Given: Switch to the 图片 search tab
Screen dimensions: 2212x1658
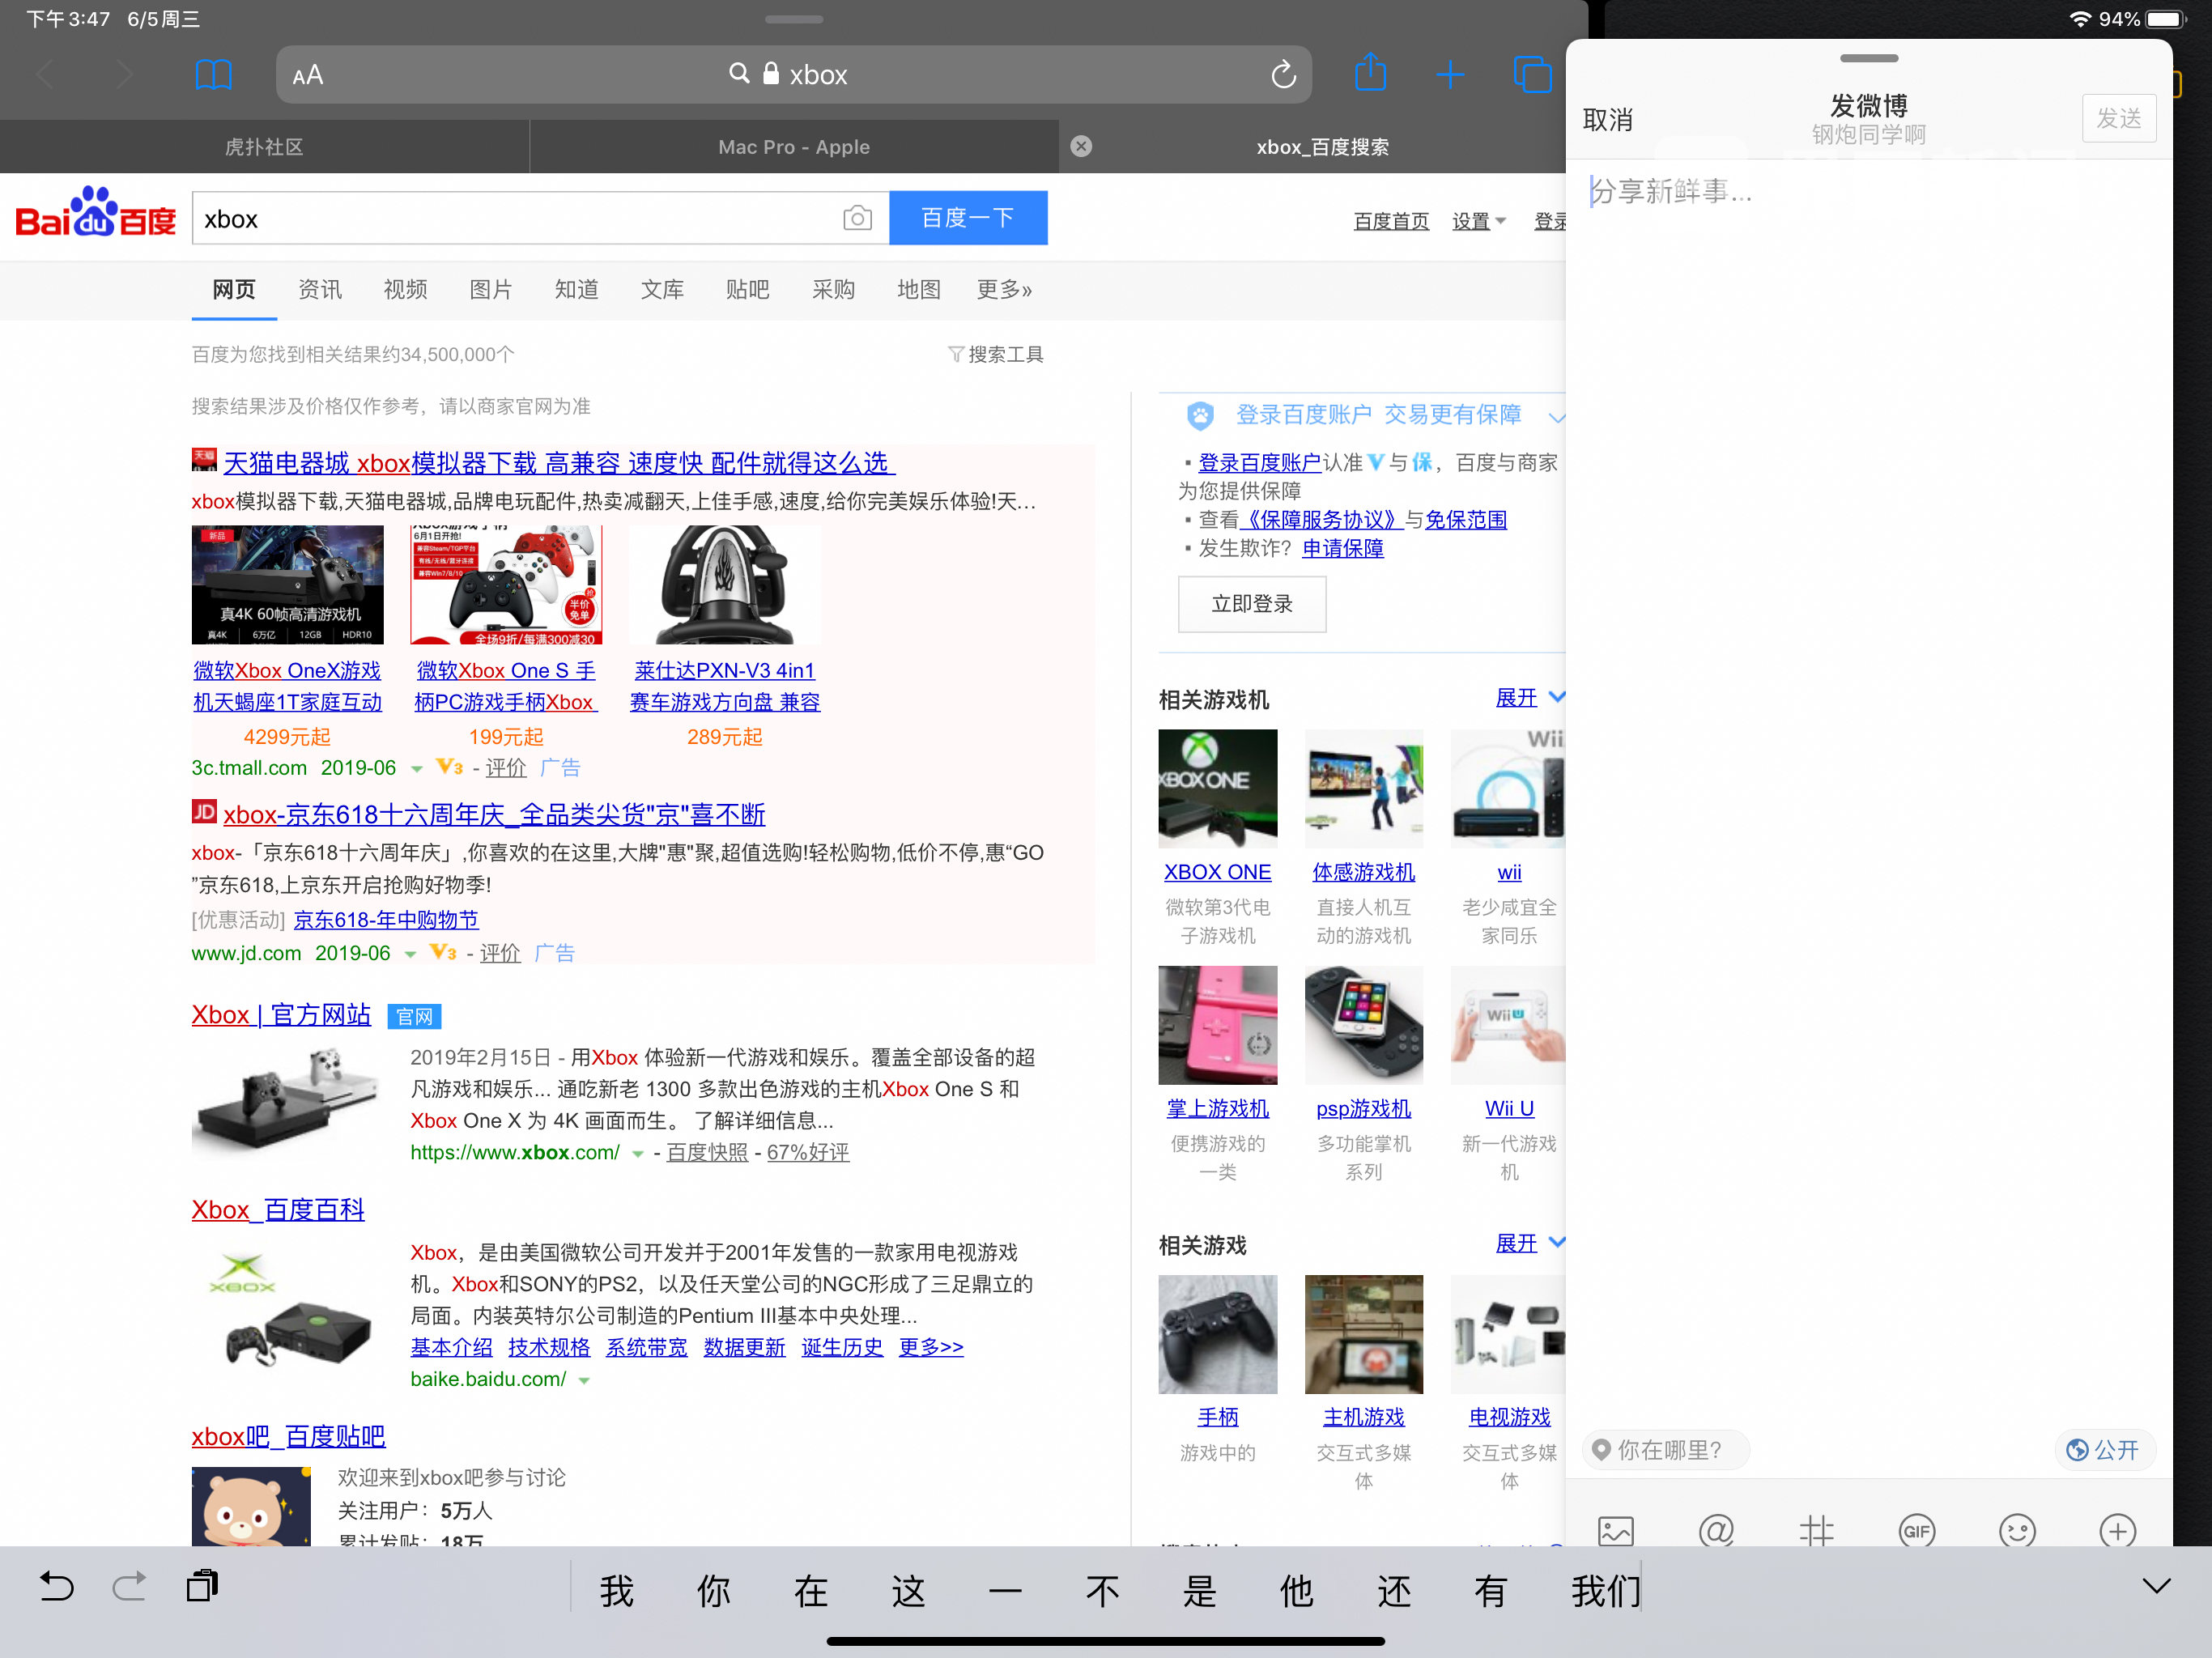Looking at the screenshot, I should (490, 290).
